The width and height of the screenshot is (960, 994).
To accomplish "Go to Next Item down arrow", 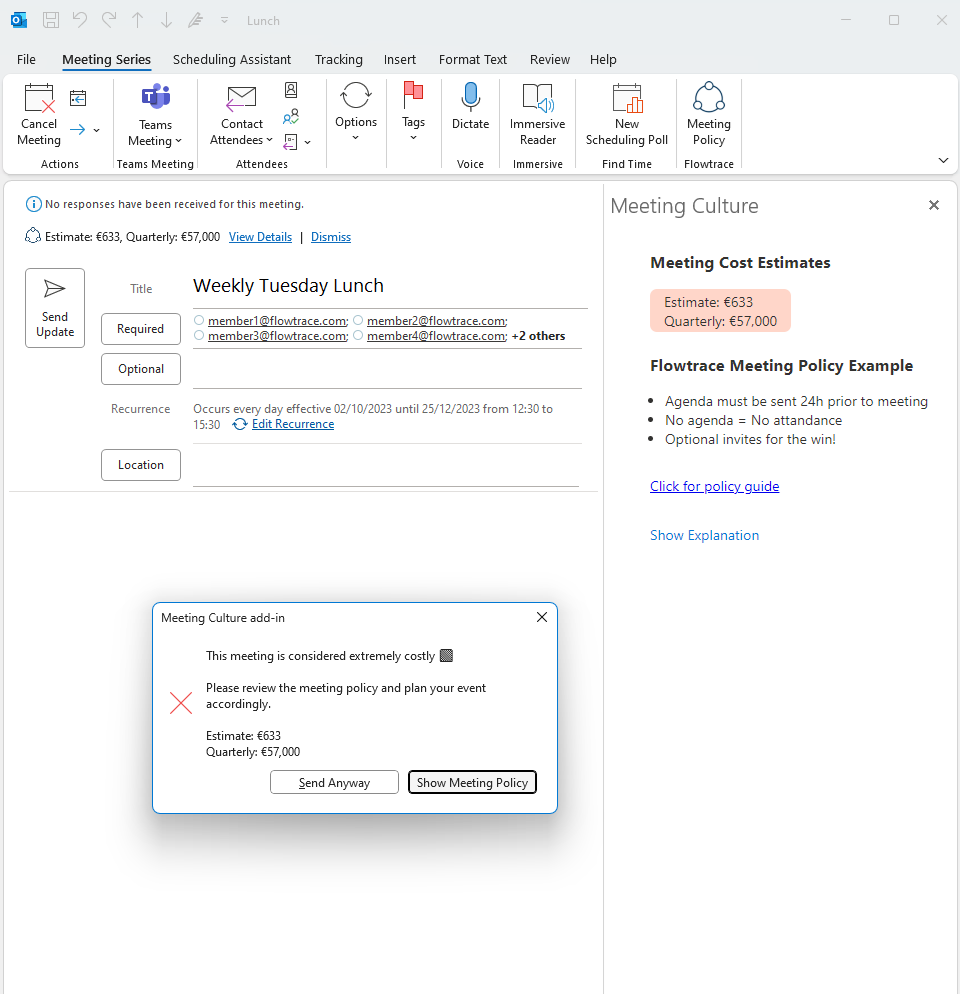I will pos(166,20).
